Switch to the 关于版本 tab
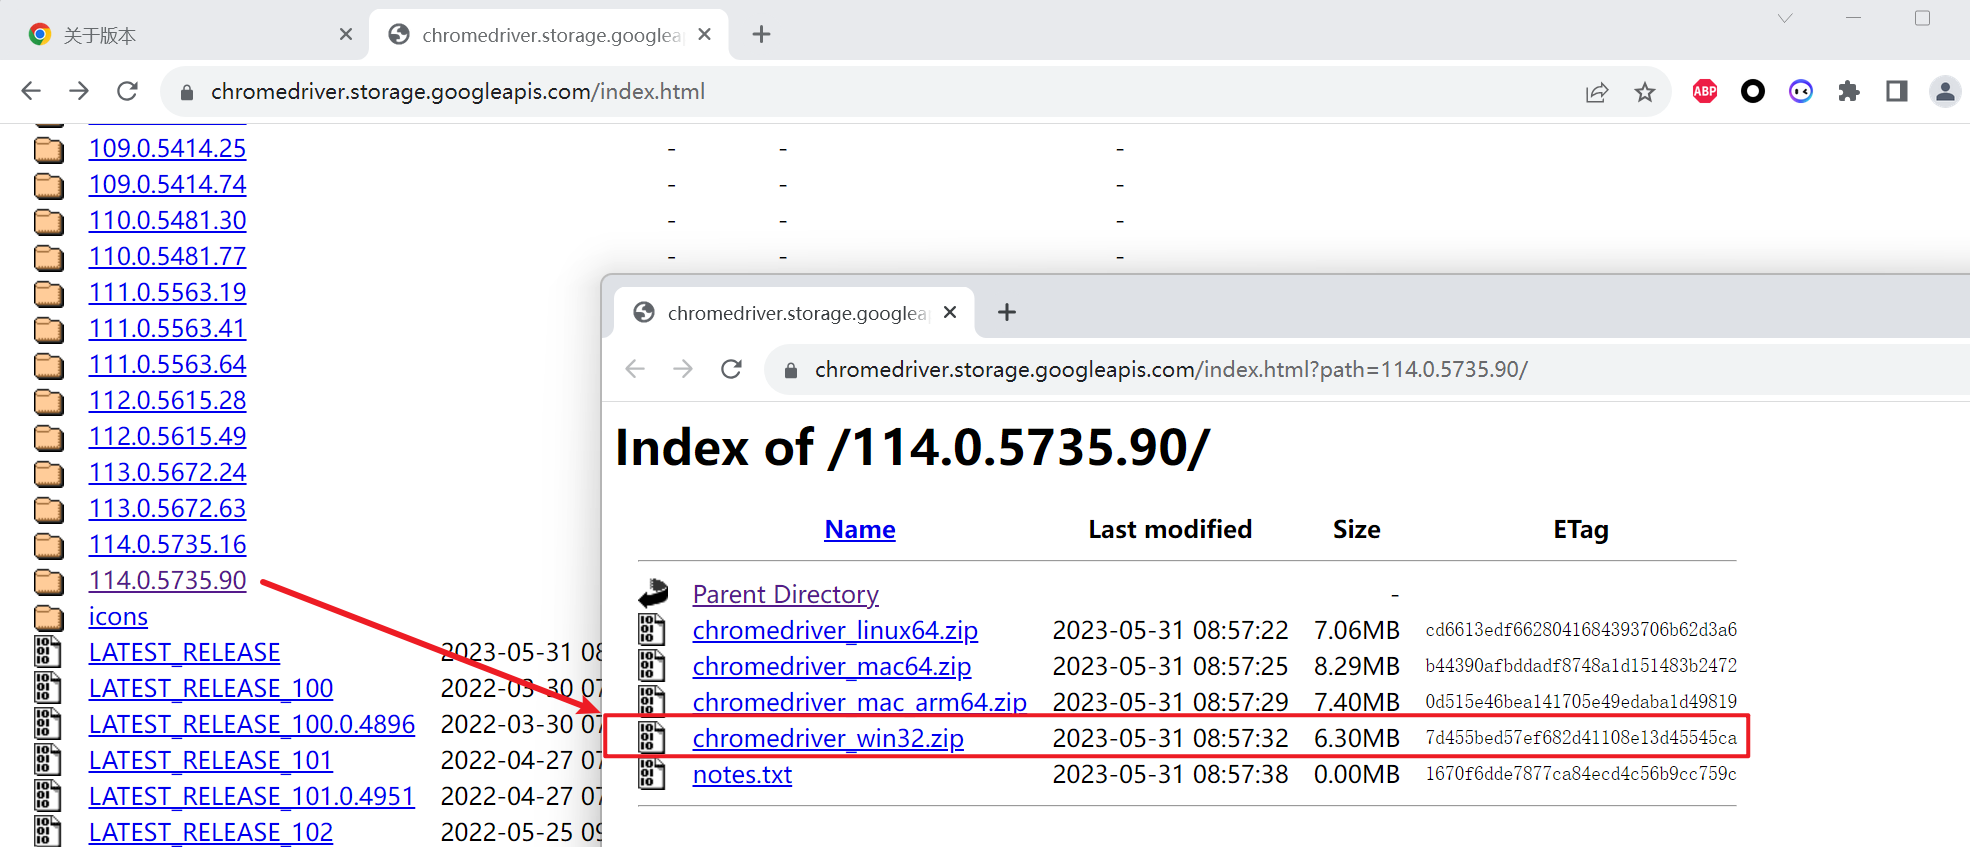This screenshot has width=1970, height=847. click(x=189, y=35)
